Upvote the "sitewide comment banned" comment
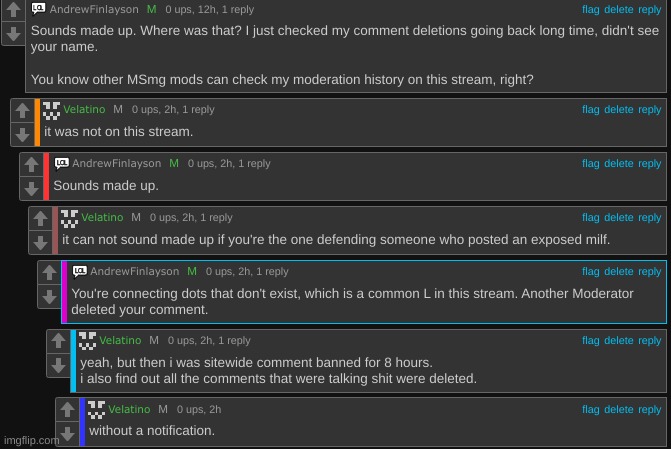The width and height of the screenshot is (671, 449). tap(58, 341)
